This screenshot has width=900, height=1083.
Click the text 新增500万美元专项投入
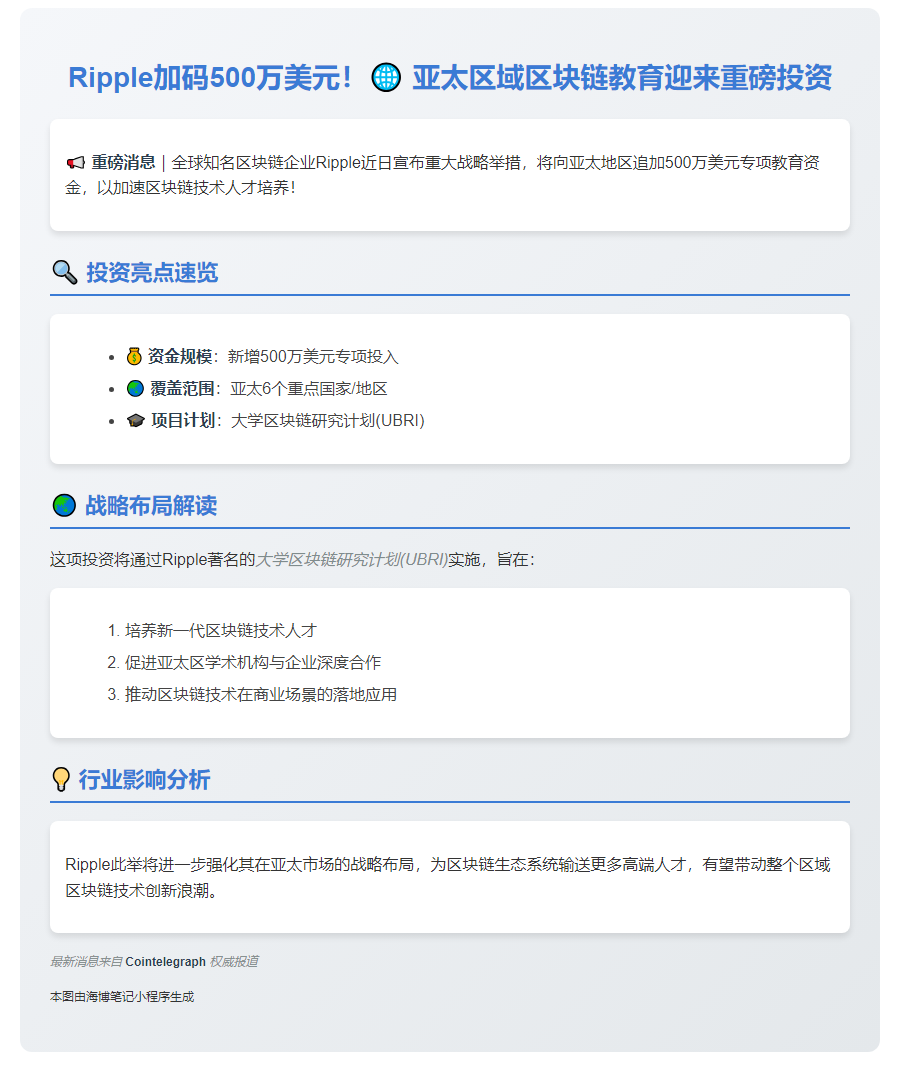tap(313, 356)
